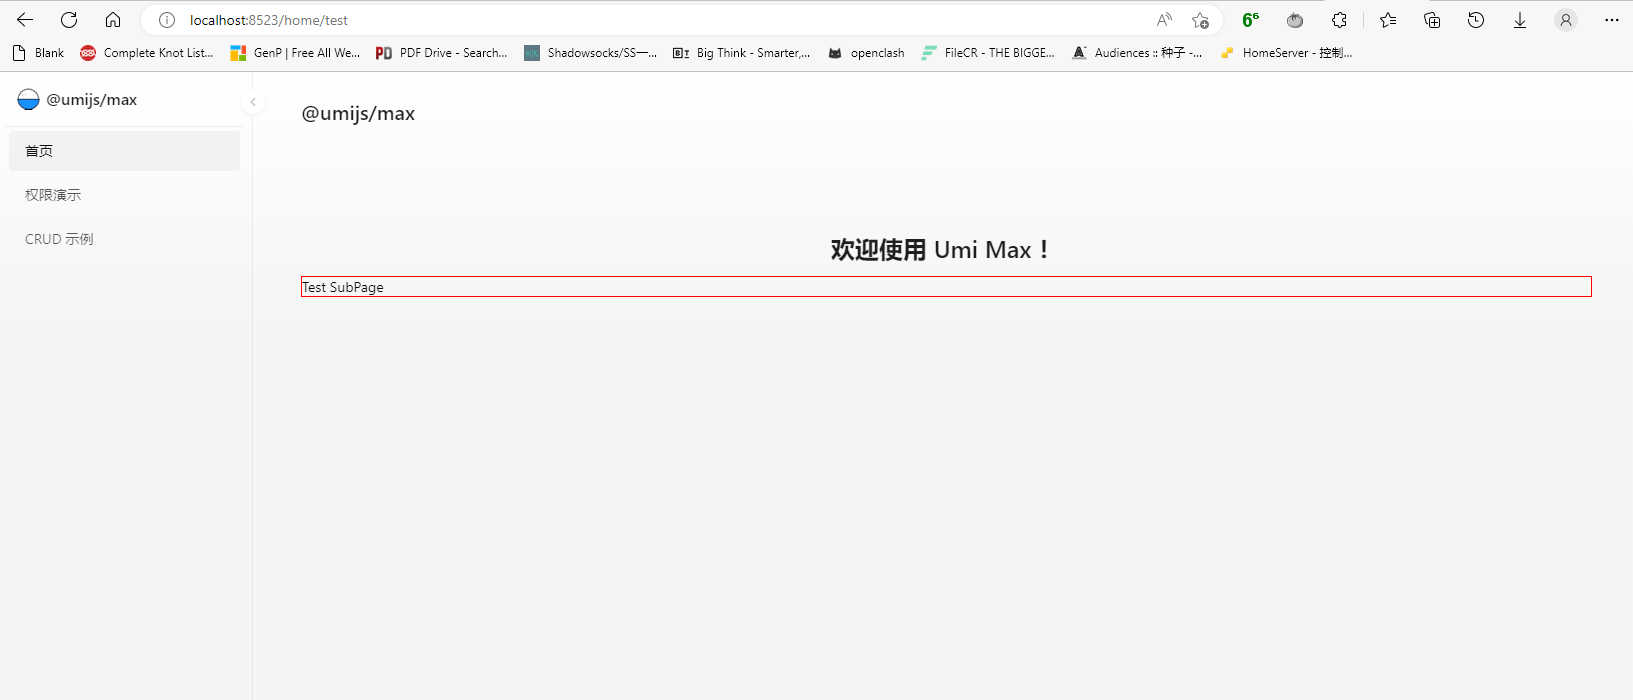This screenshot has height=700, width=1633.
Task: Open the Blank bookmark
Action: (x=38, y=53)
